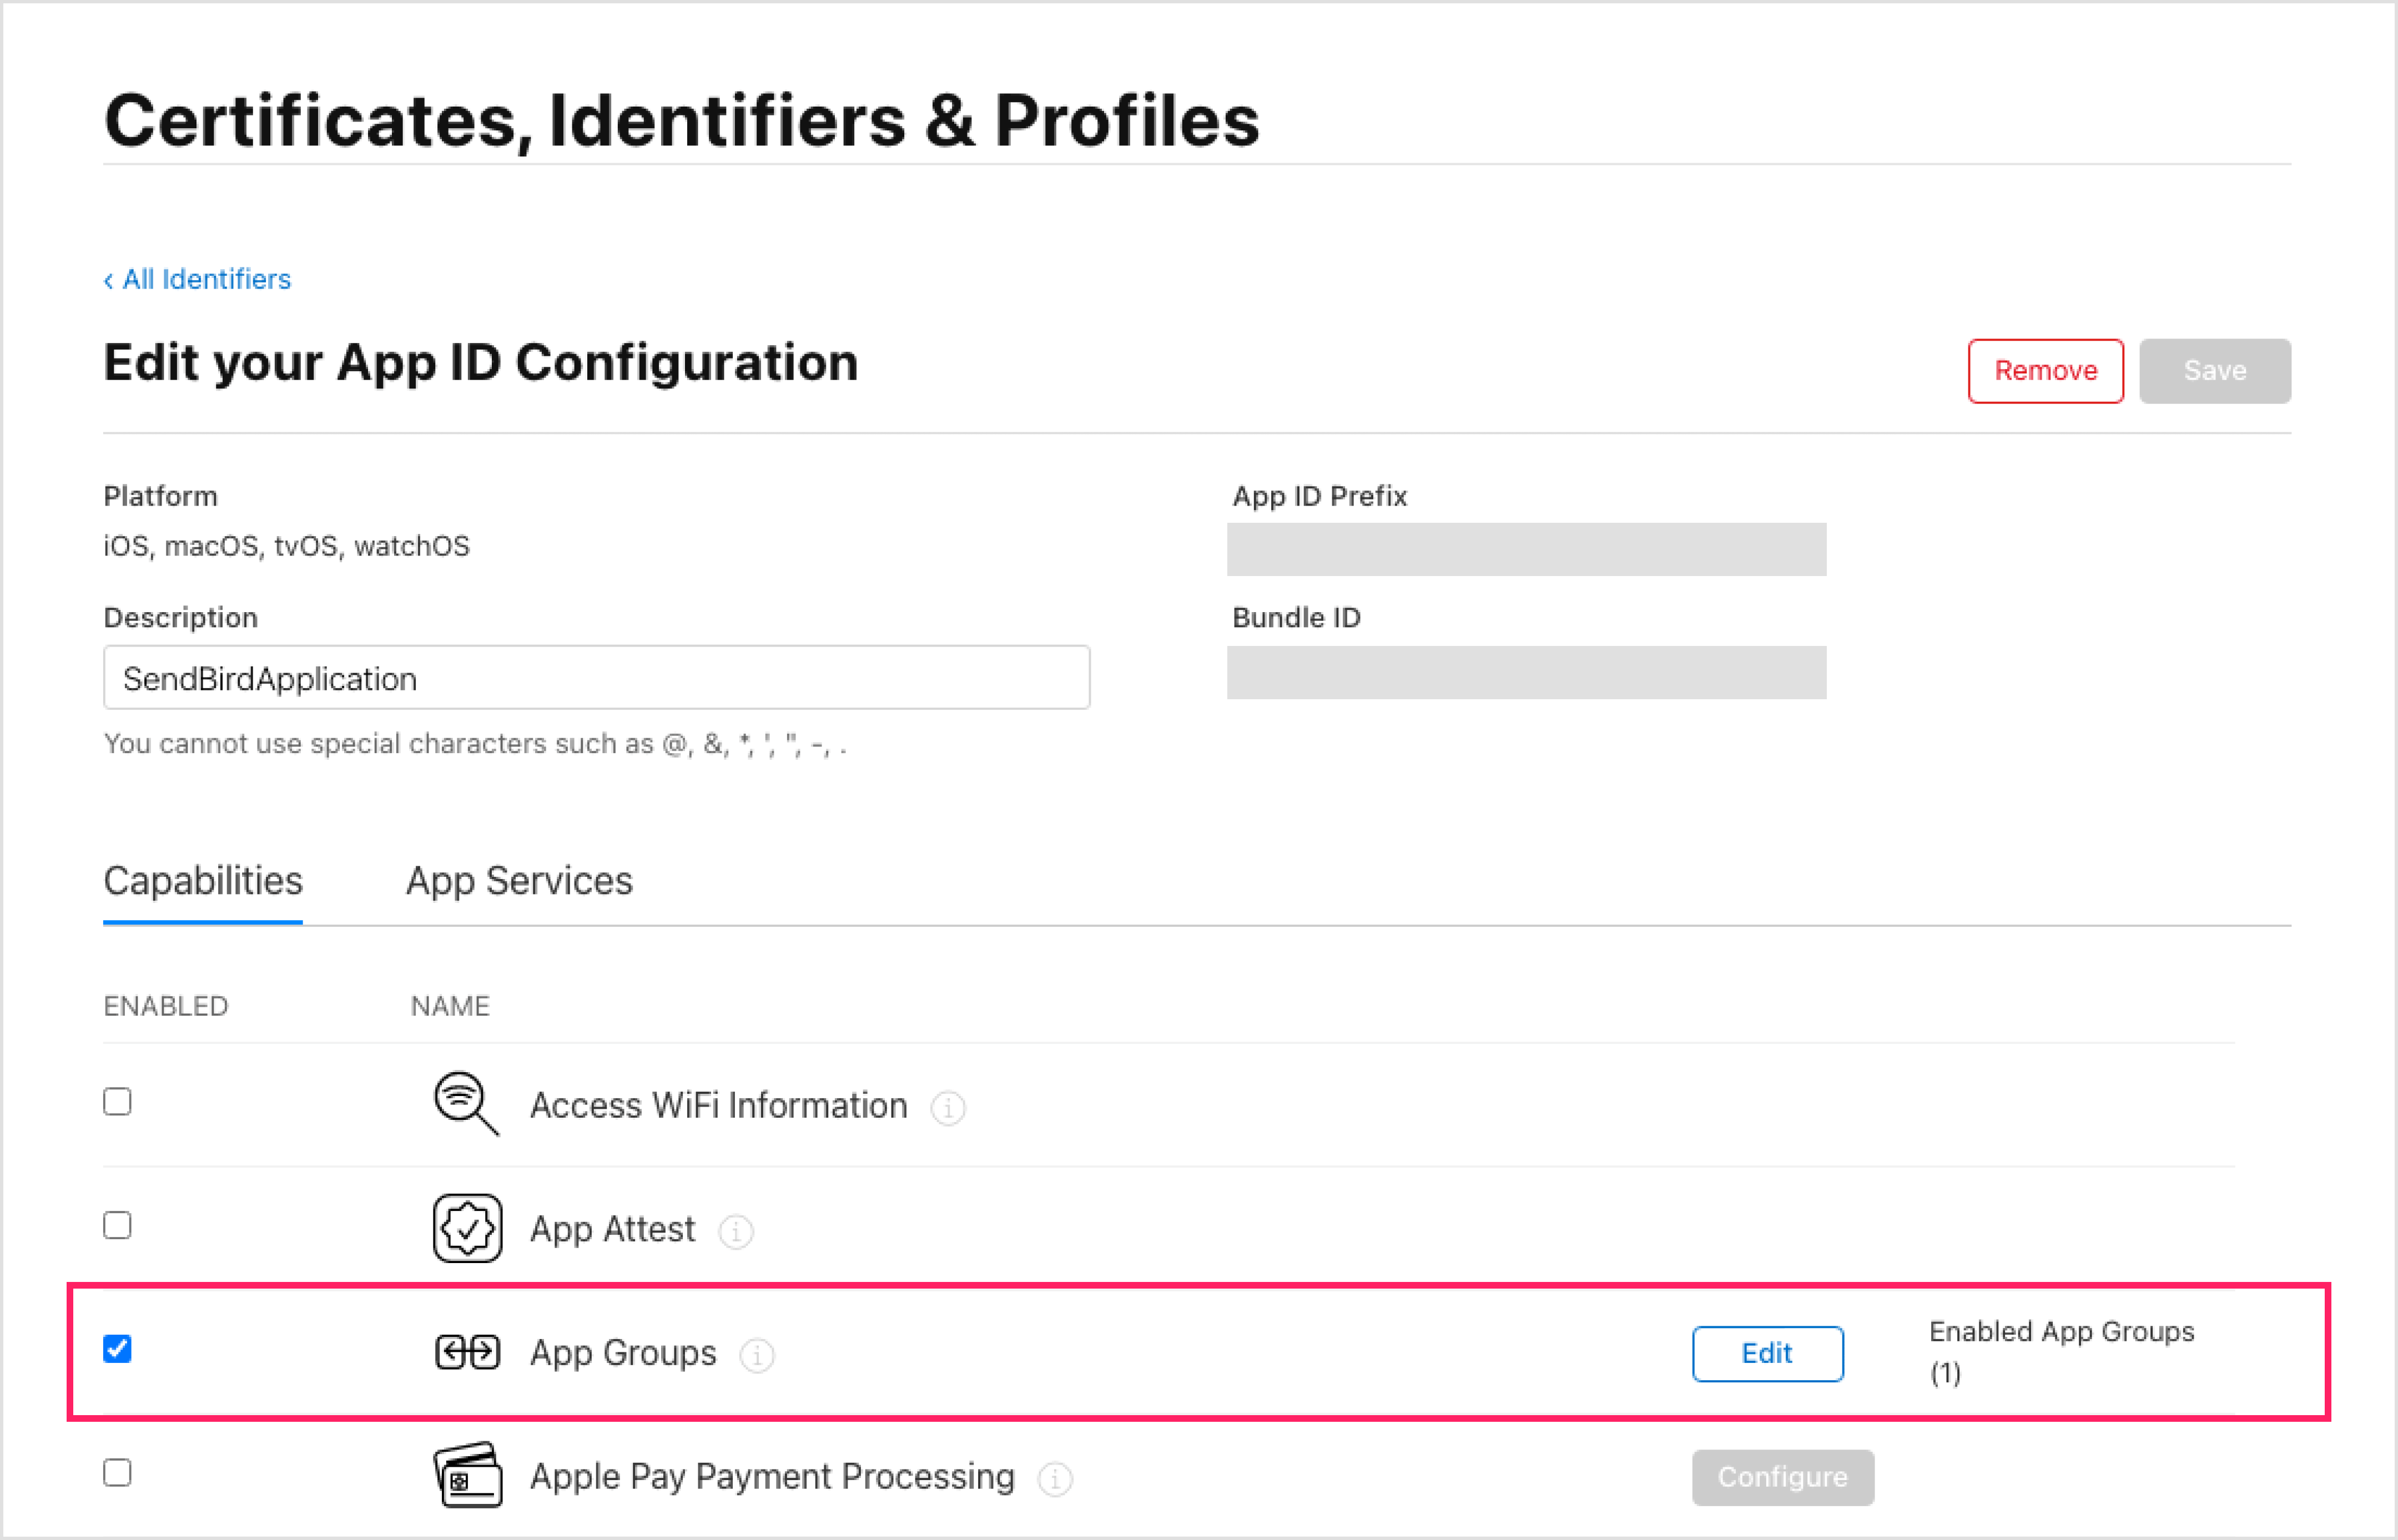This screenshot has width=2398, height=1540.
Task: Click the 'Apple Pay Payment Processing' name
Action: [x=772, y=1477]
